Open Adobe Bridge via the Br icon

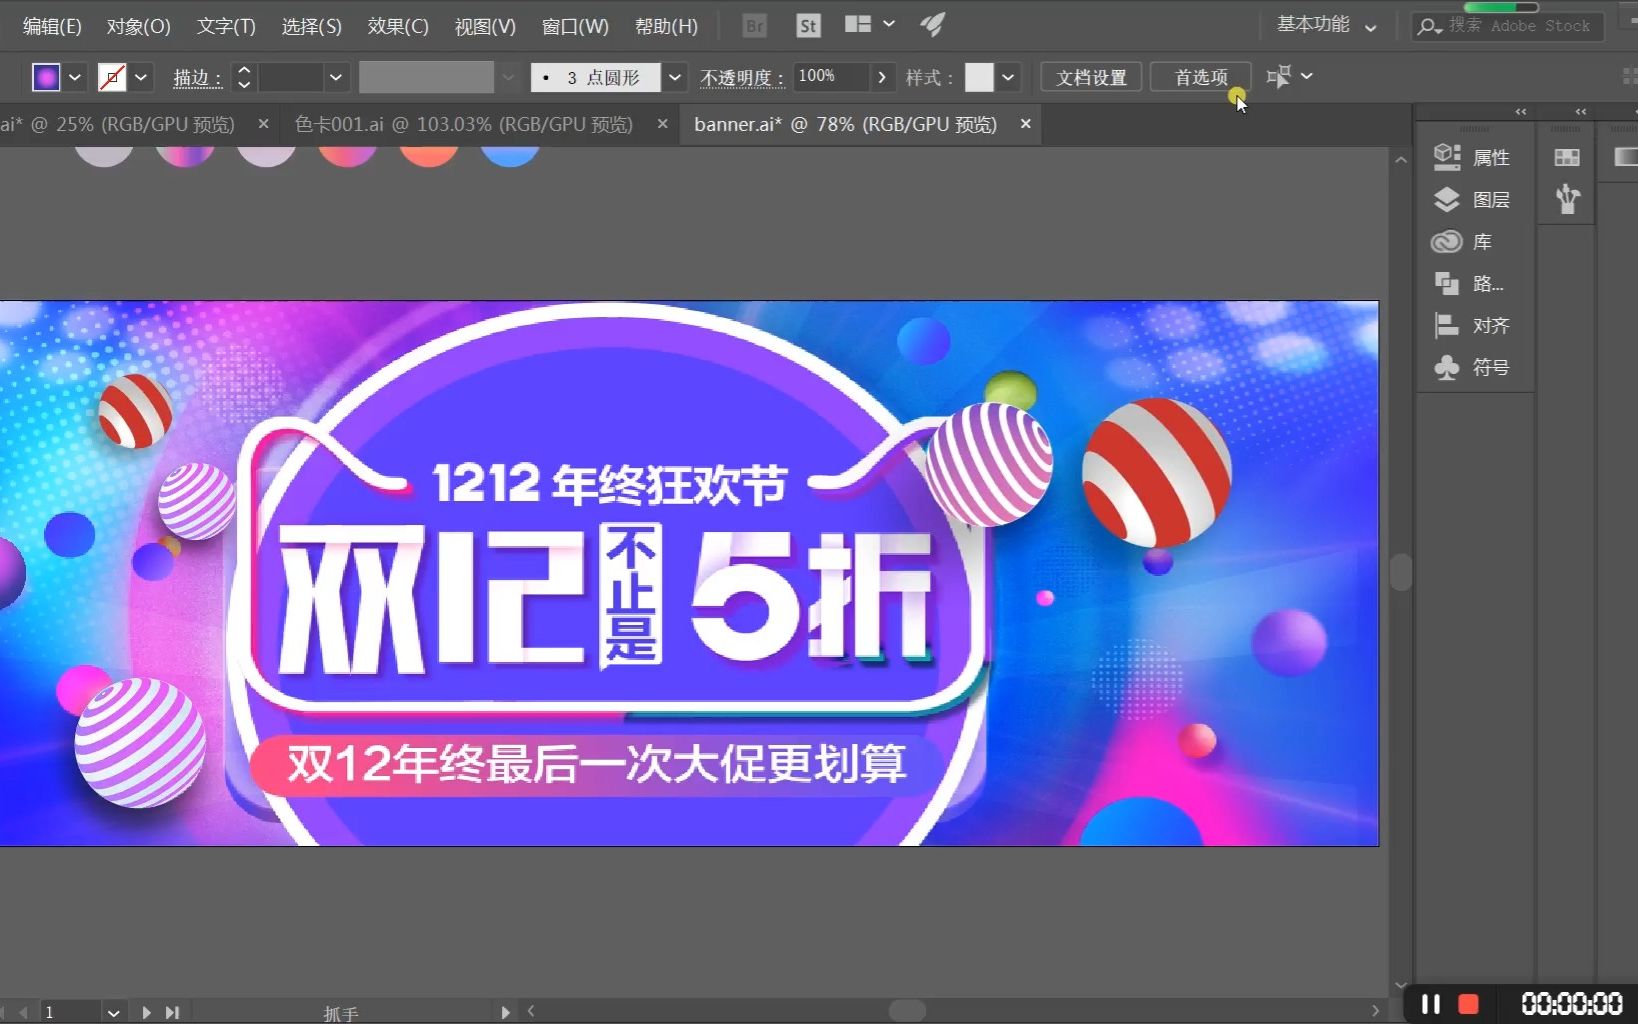(755, 26)
